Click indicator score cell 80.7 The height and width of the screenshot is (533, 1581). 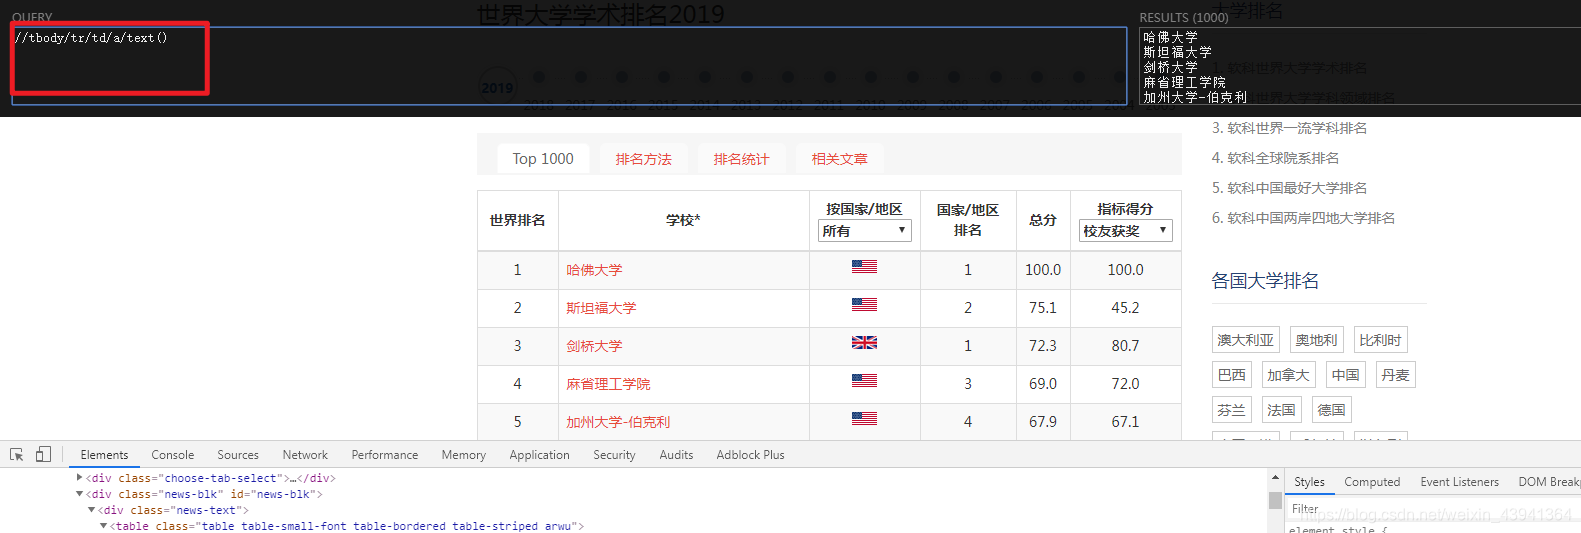1125,346
